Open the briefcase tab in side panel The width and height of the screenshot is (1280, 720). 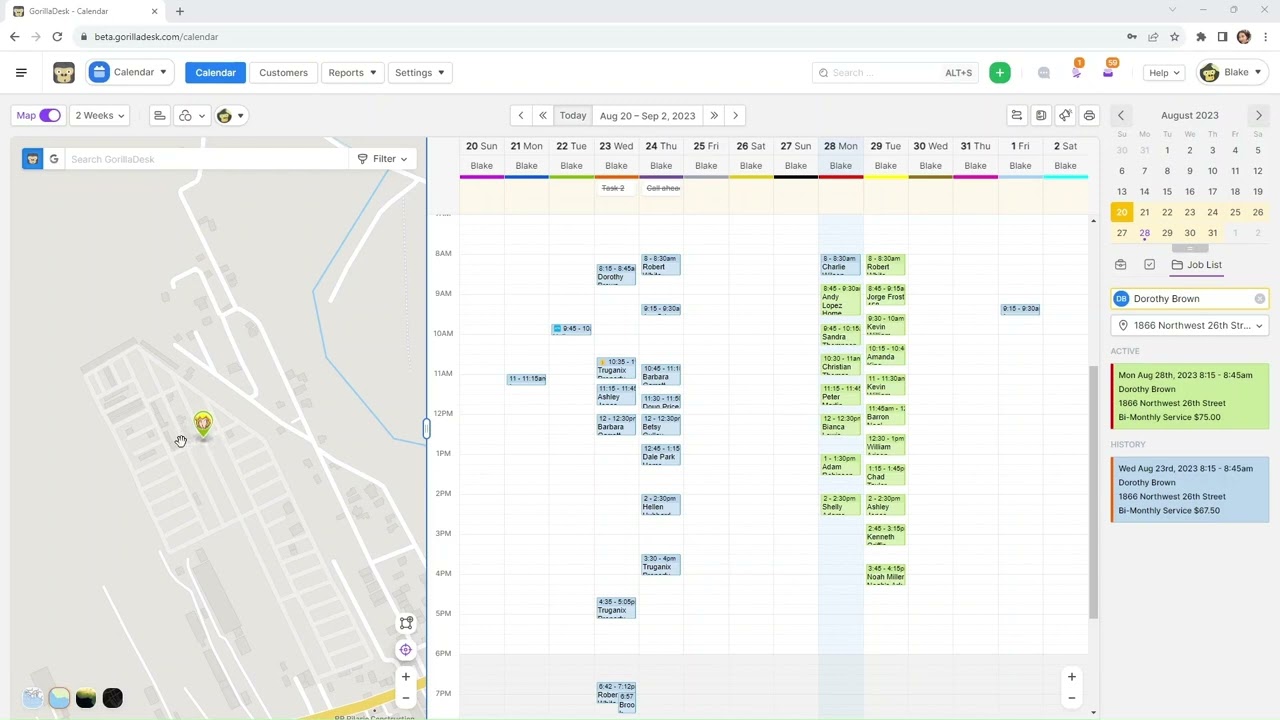[1121, 264]
